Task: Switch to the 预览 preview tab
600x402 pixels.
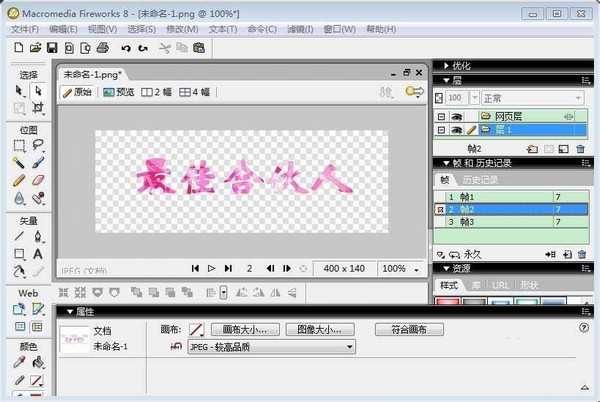Action: click(119, 92)
